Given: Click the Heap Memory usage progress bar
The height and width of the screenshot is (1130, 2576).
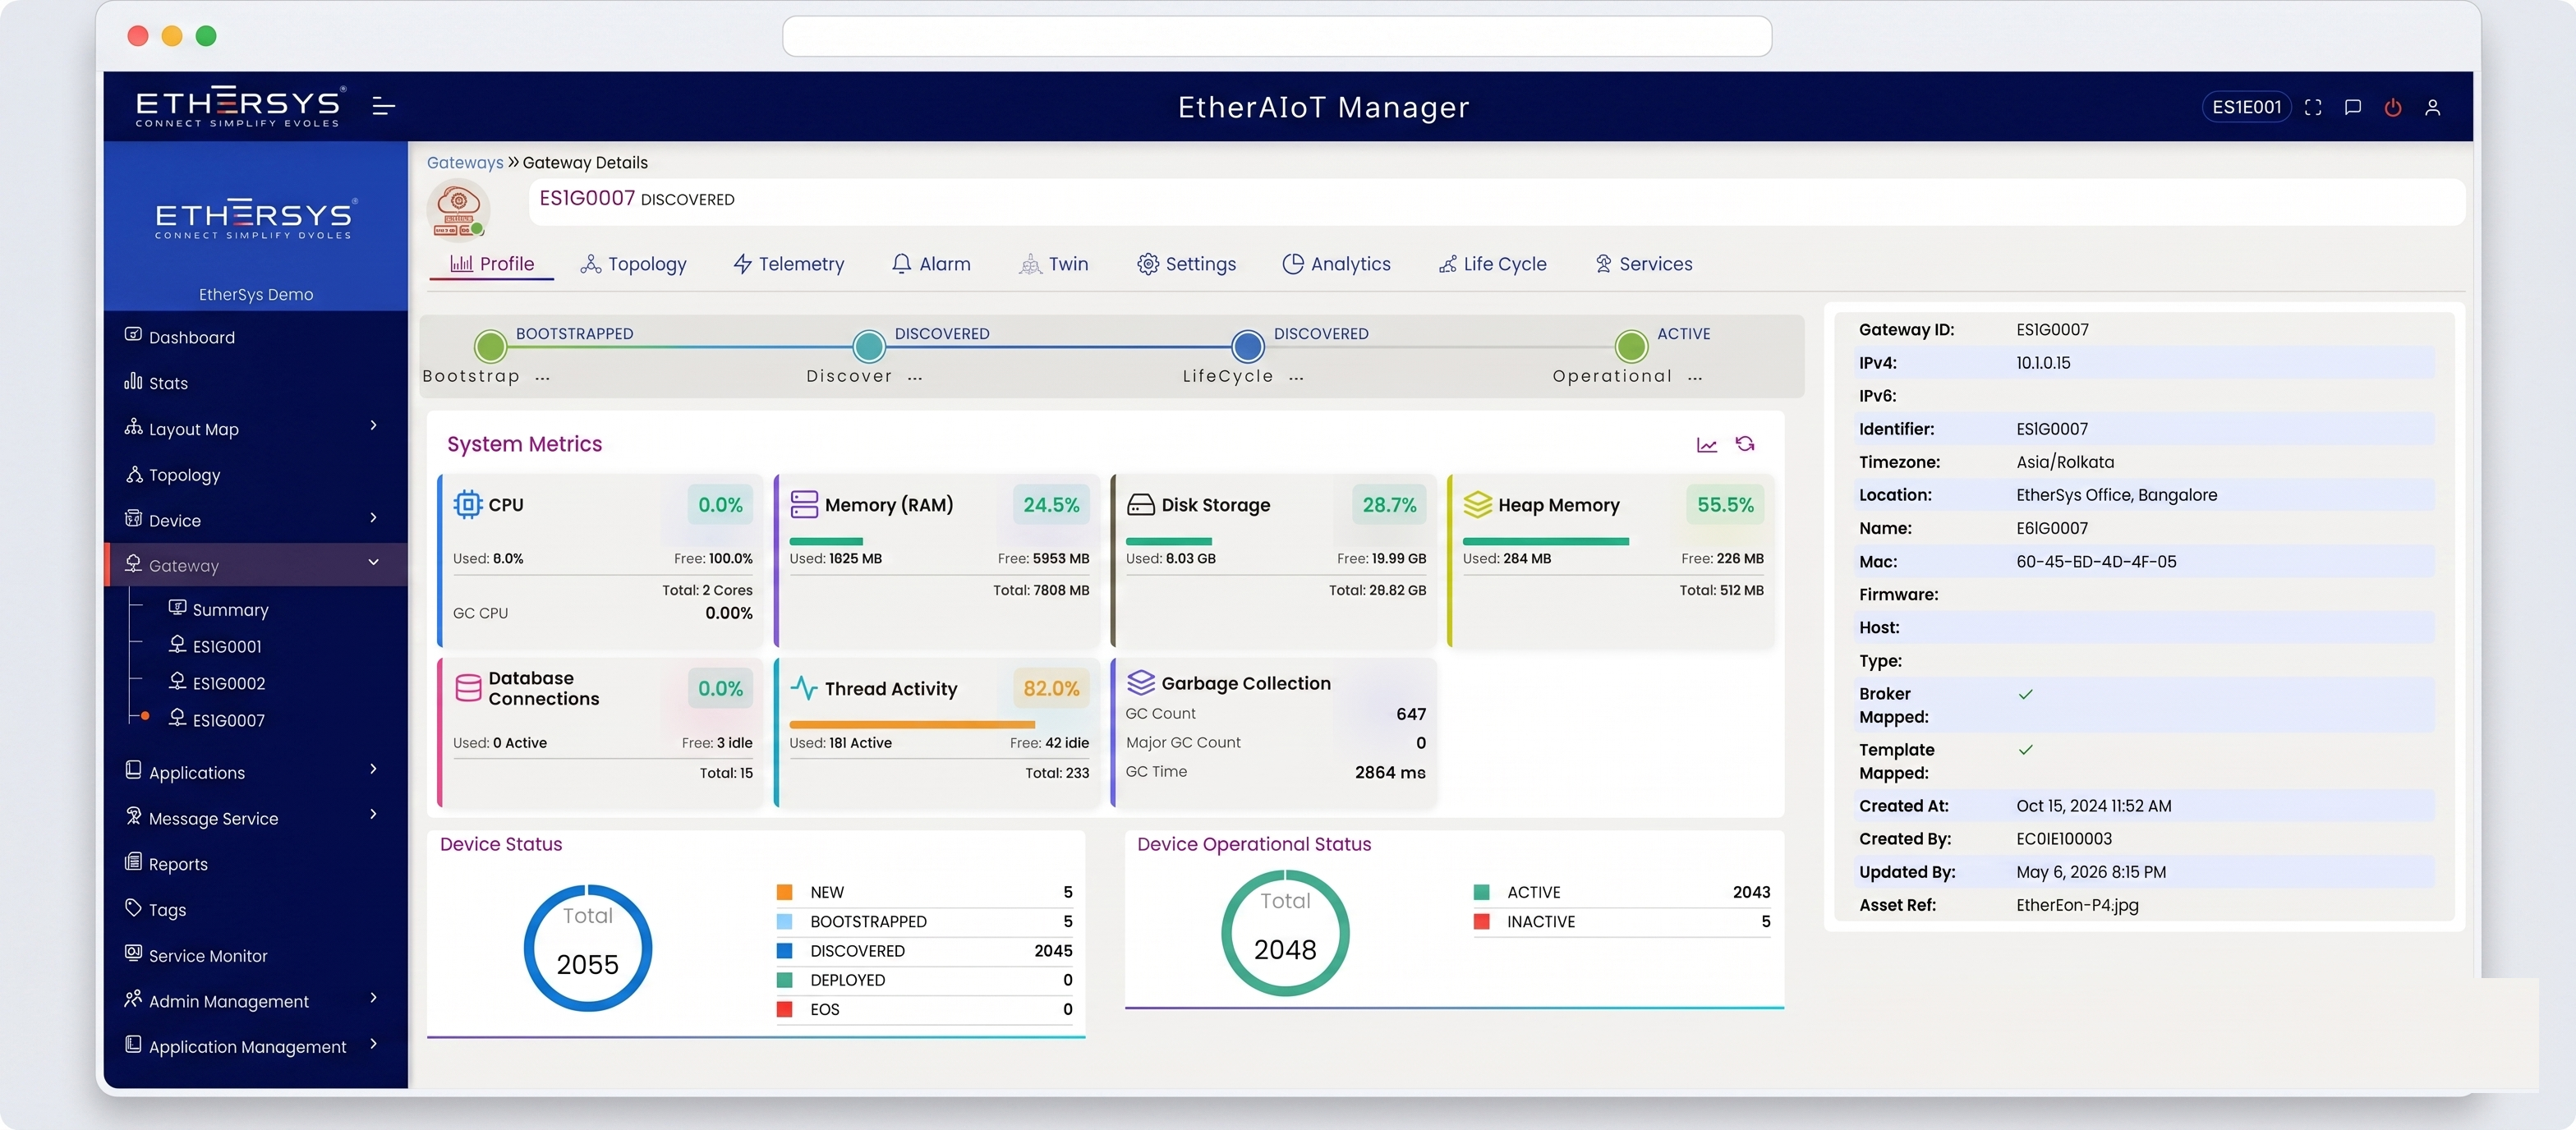Looking at the screenshot, I should (1546, 541).
